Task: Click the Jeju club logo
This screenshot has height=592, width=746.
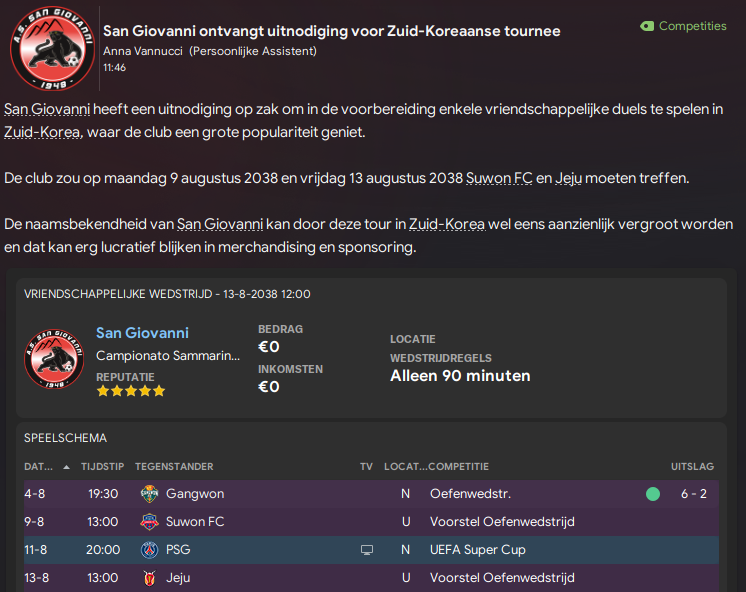Action: [149, 578]
